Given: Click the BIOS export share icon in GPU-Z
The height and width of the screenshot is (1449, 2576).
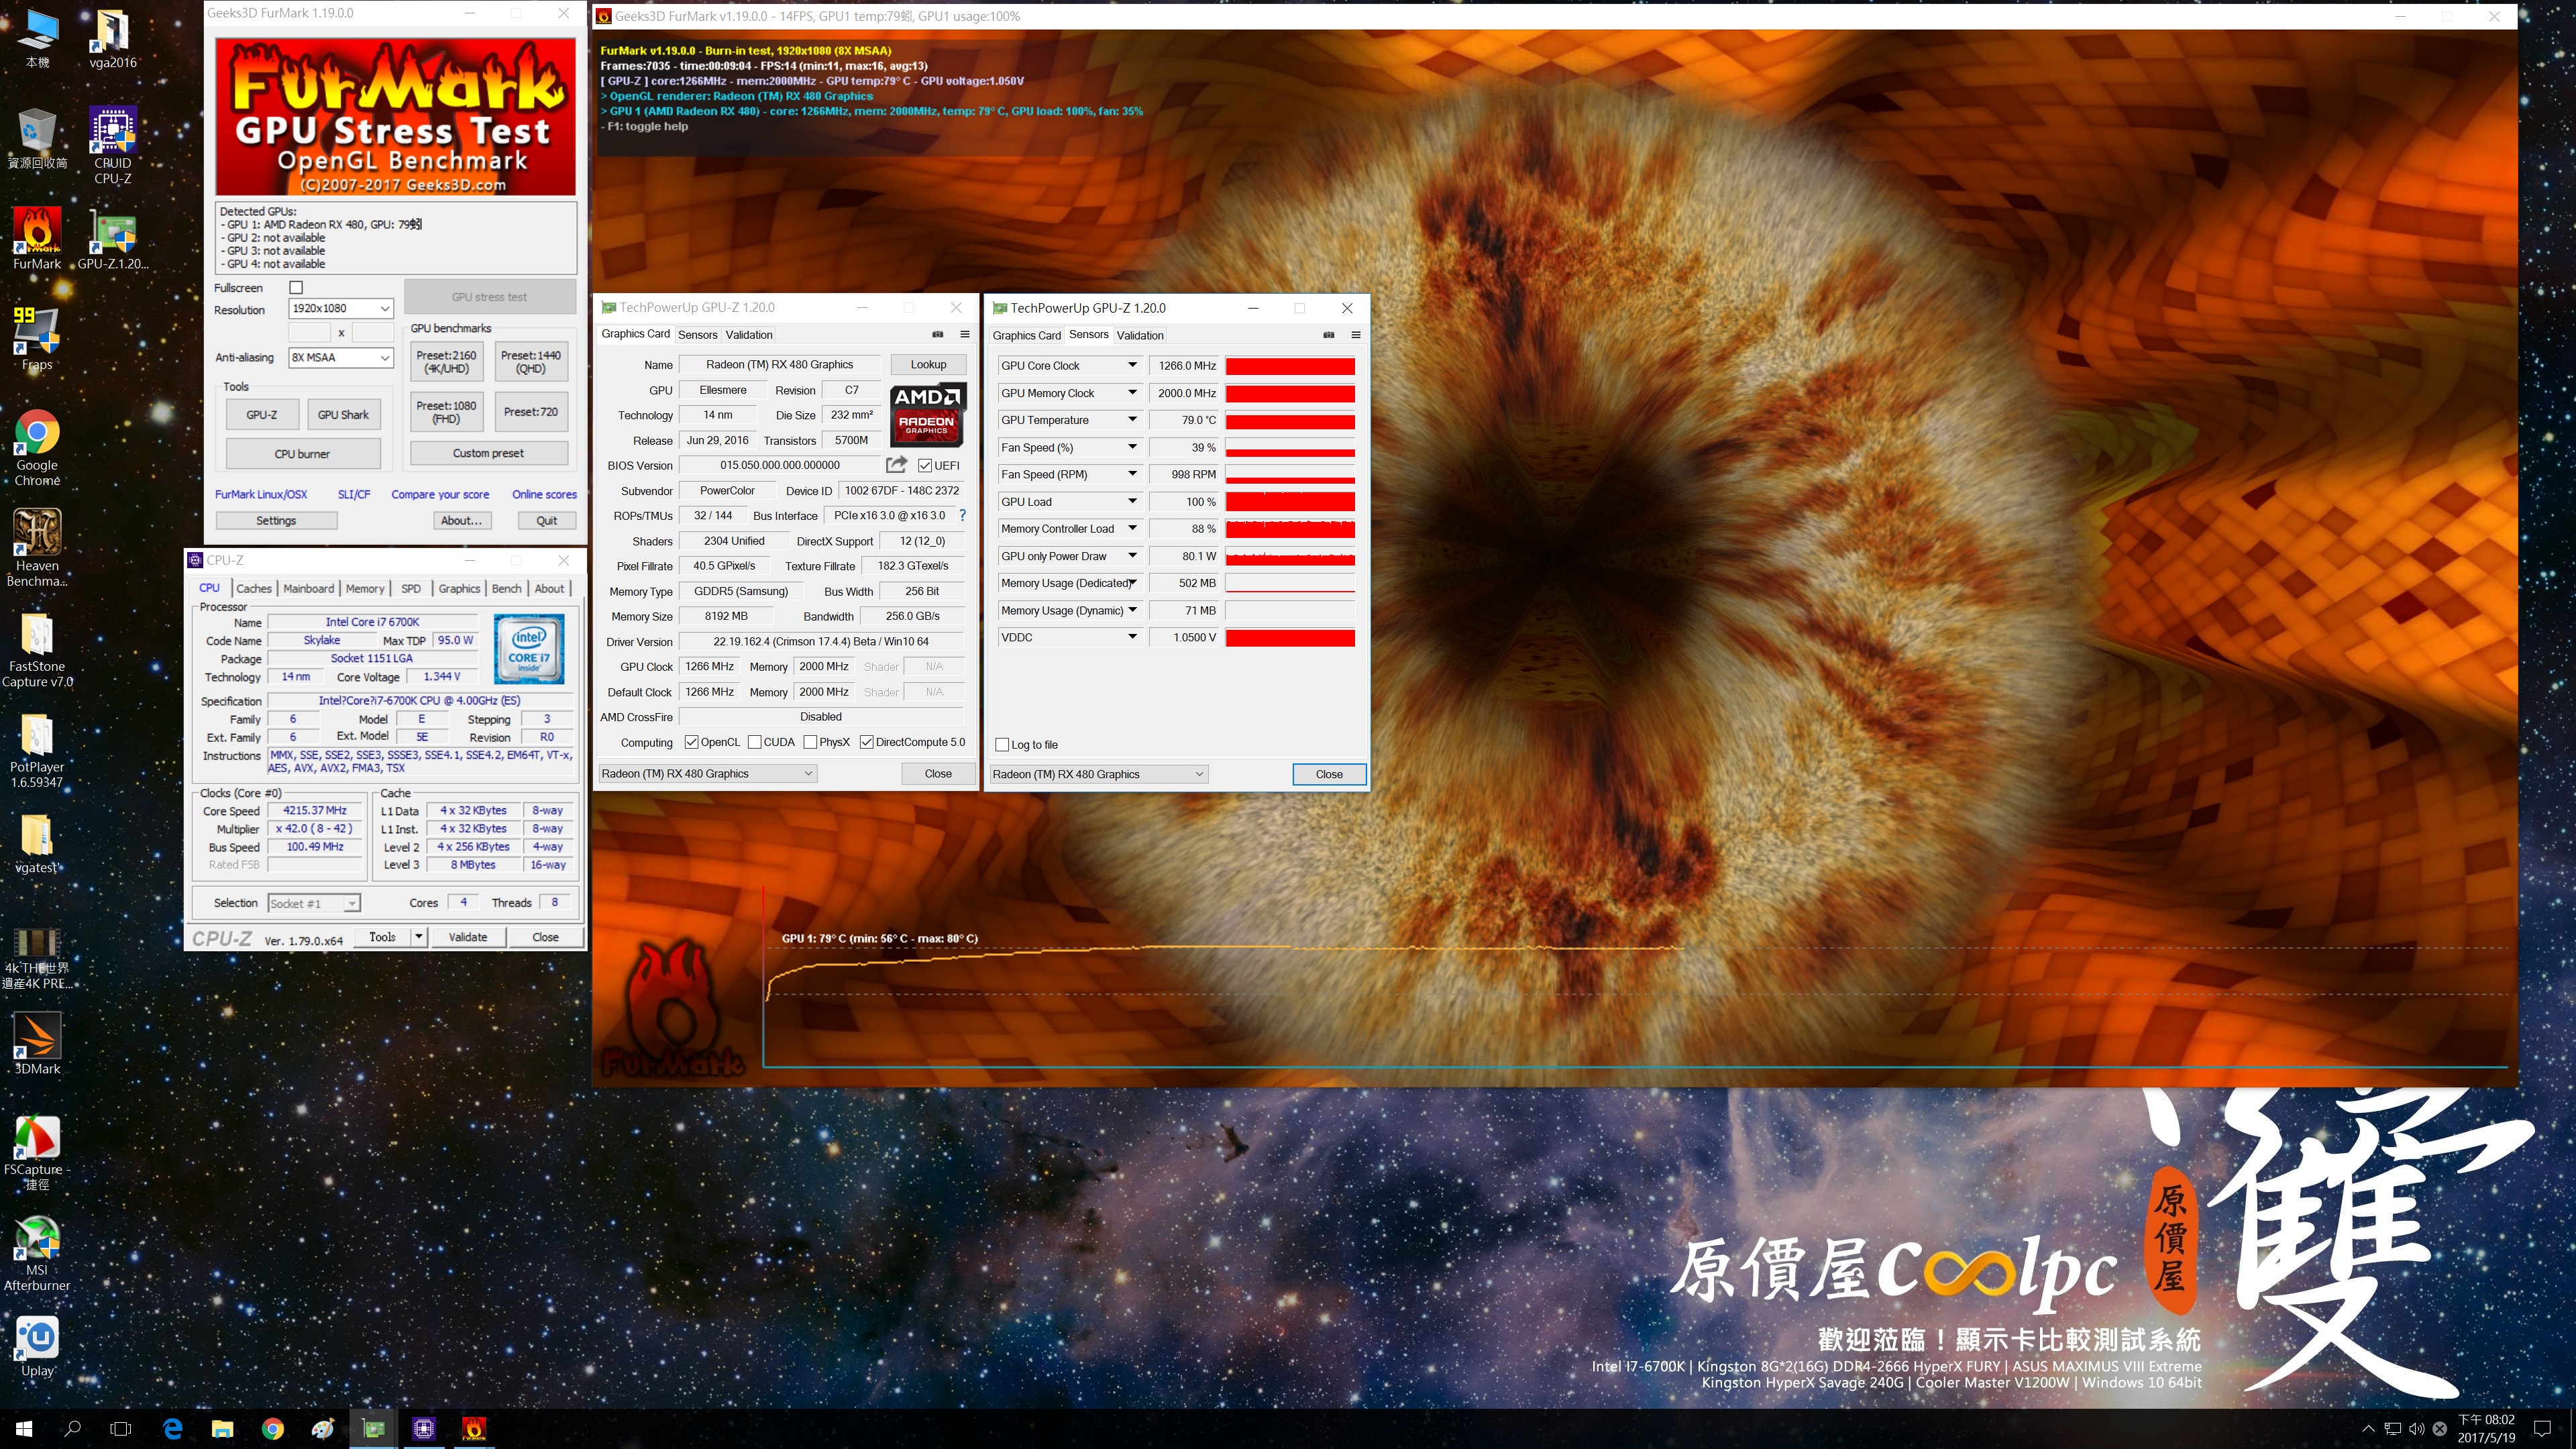Looking at the screenshot, I should (x=896, y=465).
